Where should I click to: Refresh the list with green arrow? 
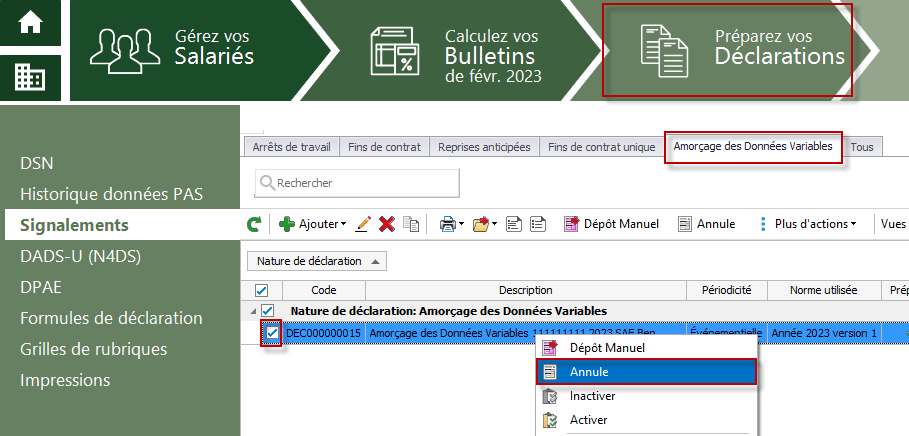(254, 224)
